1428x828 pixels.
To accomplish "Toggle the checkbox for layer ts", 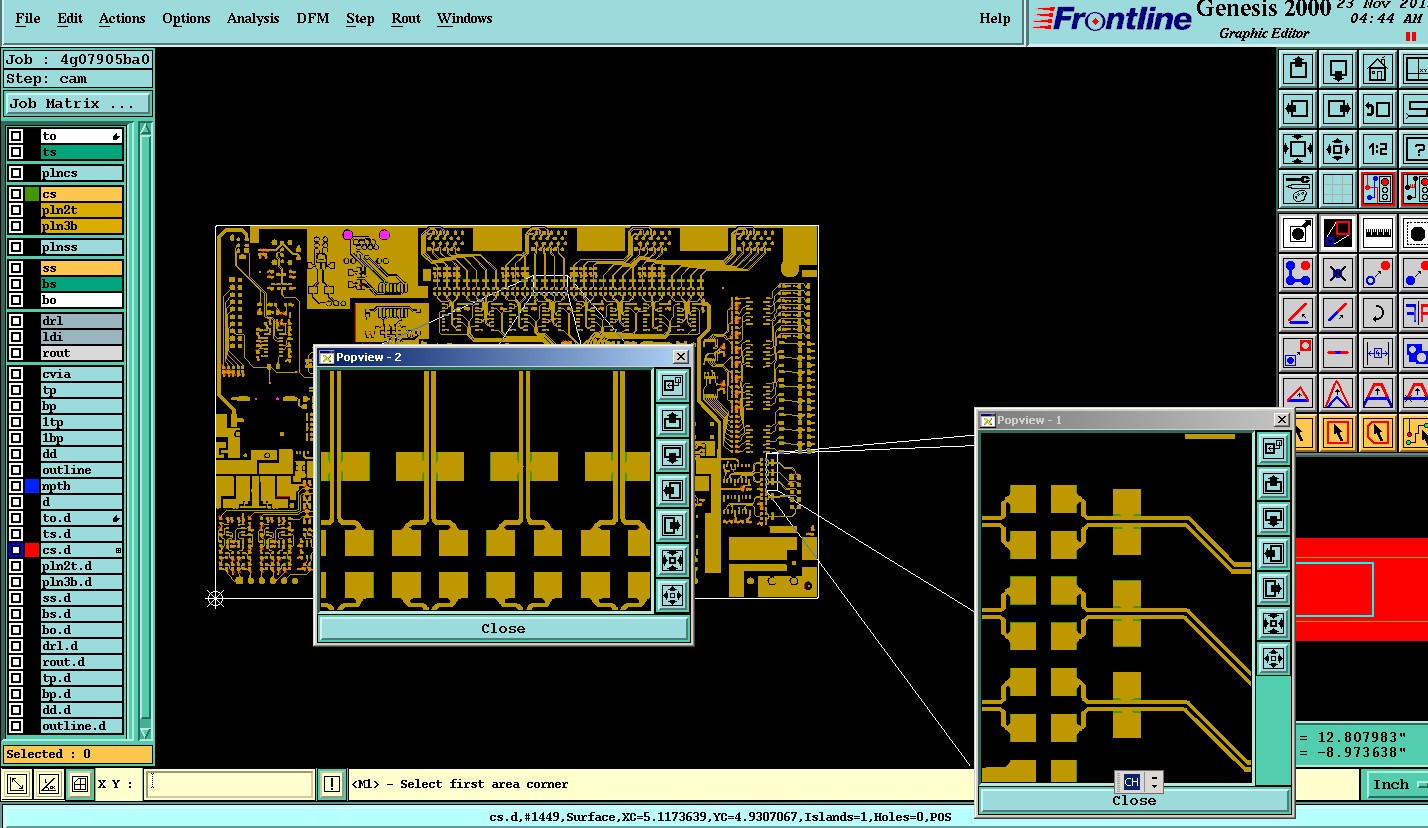I will click(x=16, y=152).
